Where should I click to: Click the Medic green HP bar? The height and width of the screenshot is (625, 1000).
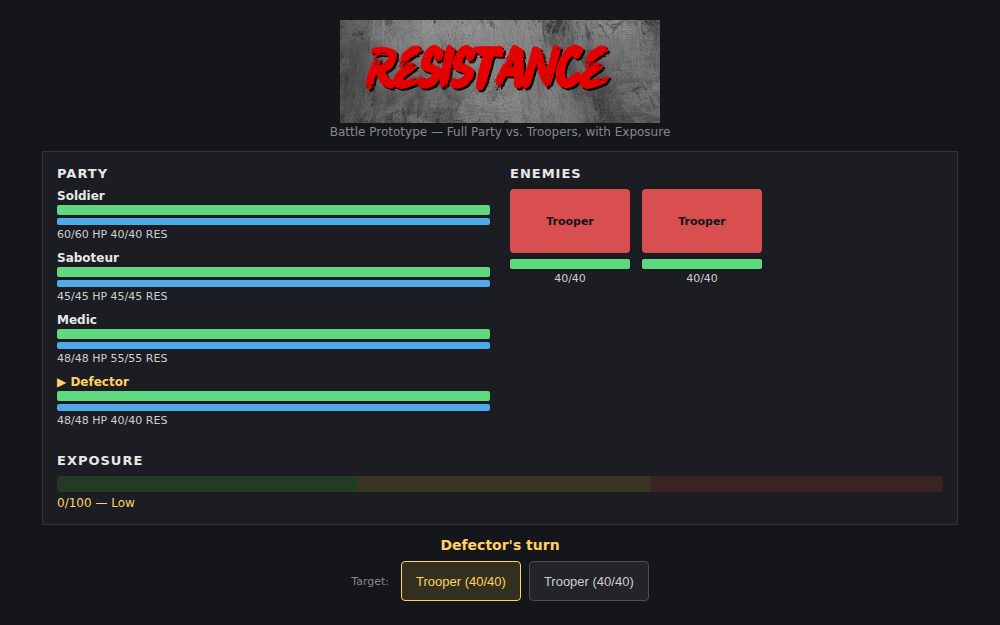tap(273, 334)
